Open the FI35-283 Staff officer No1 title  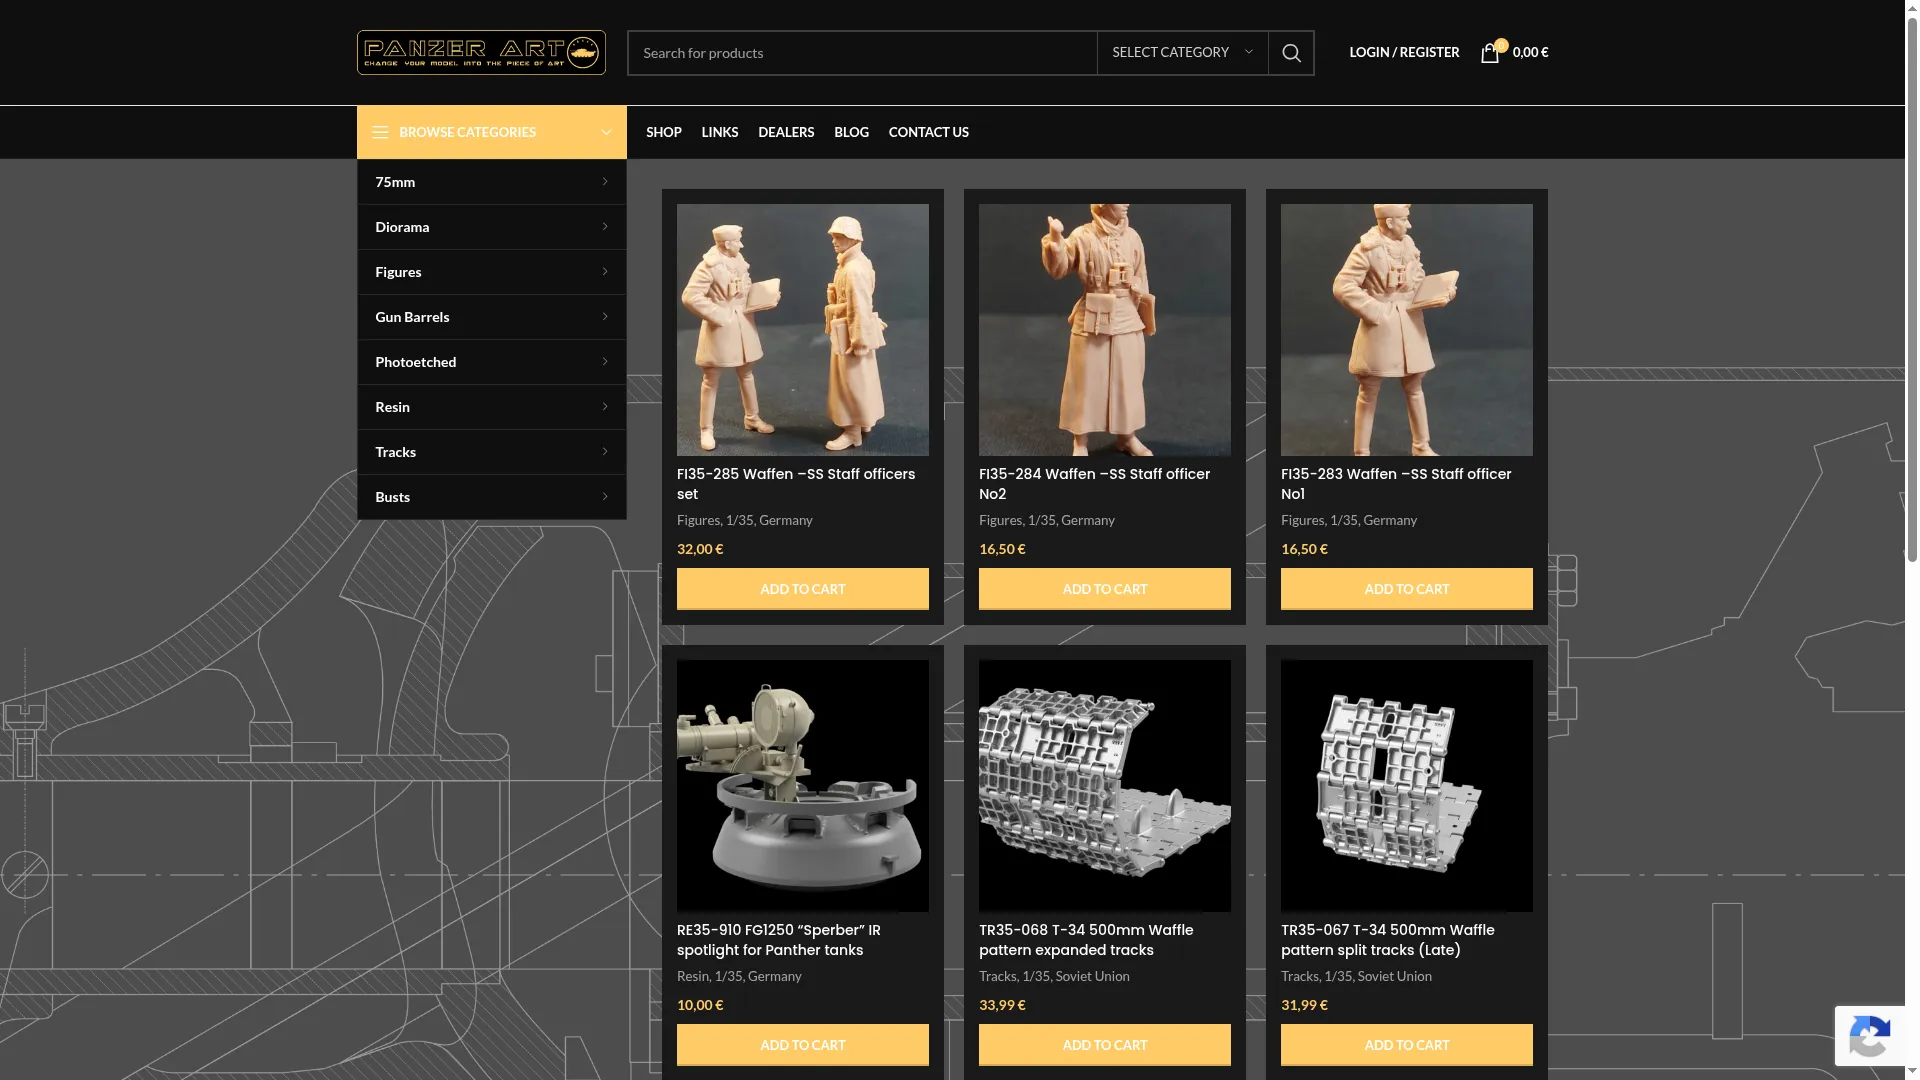[1396, 484]
